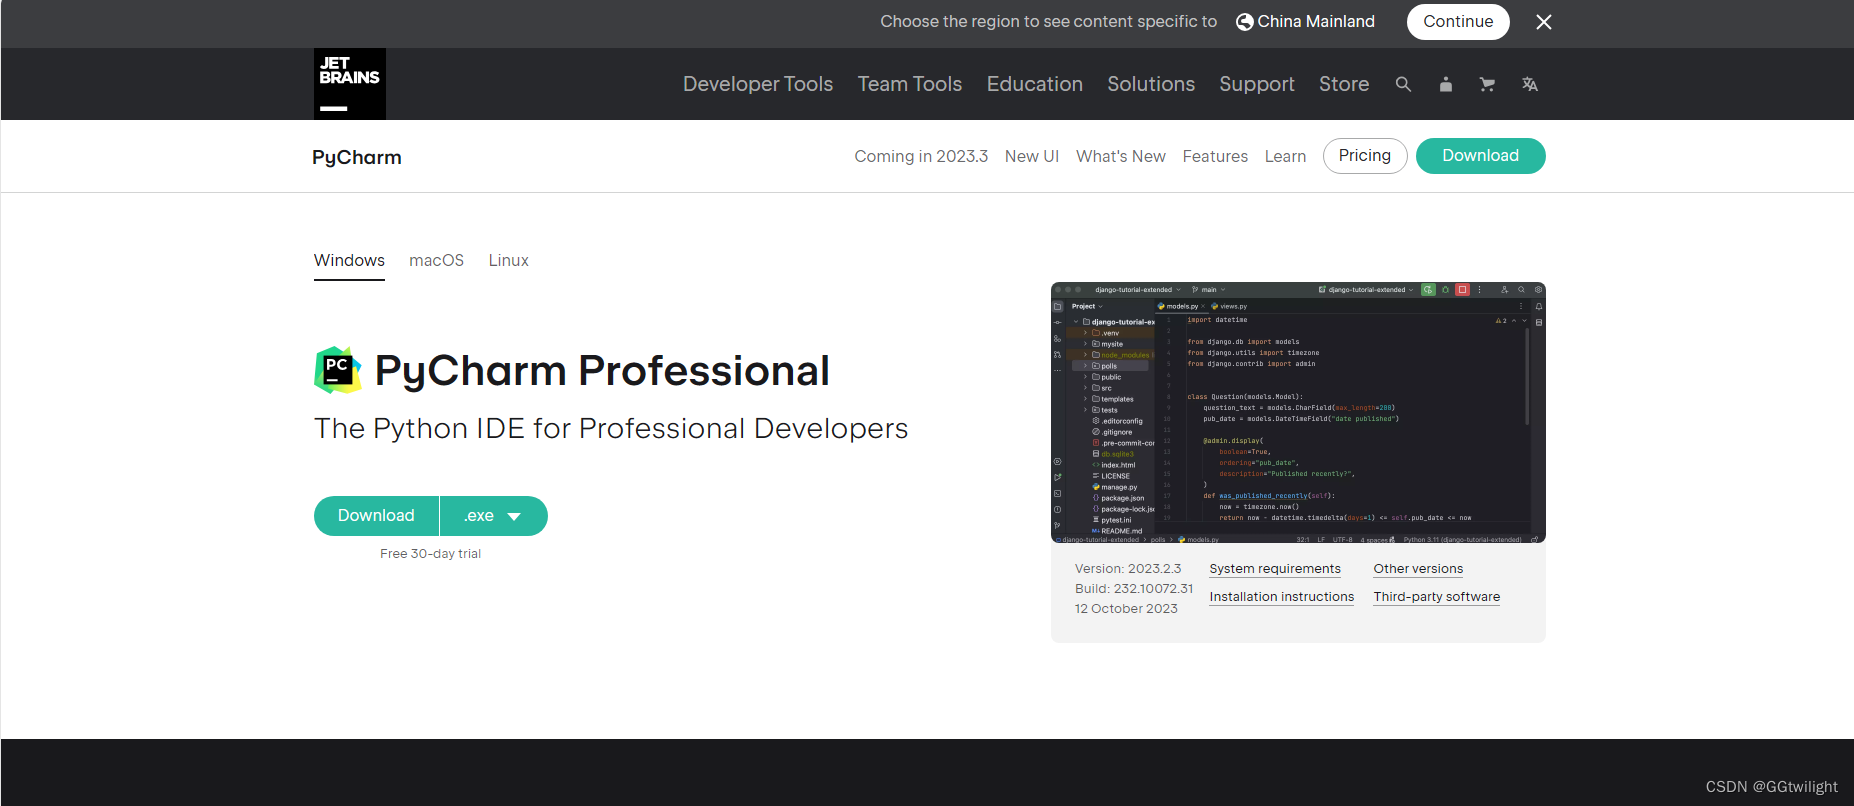
Task: Click the Version: 2023.2.3 text
Action: coord(1128,569)
